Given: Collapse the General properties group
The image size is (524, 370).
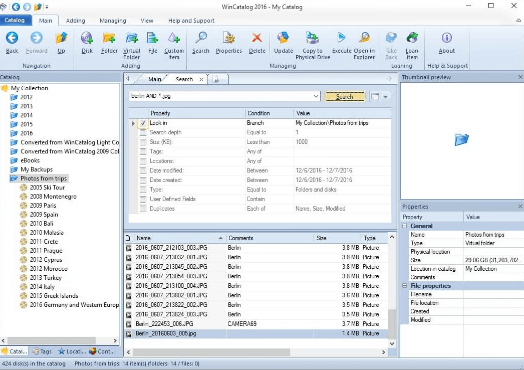Looking at the screenshot, I should pyautogui.click(x=404, y=226).
